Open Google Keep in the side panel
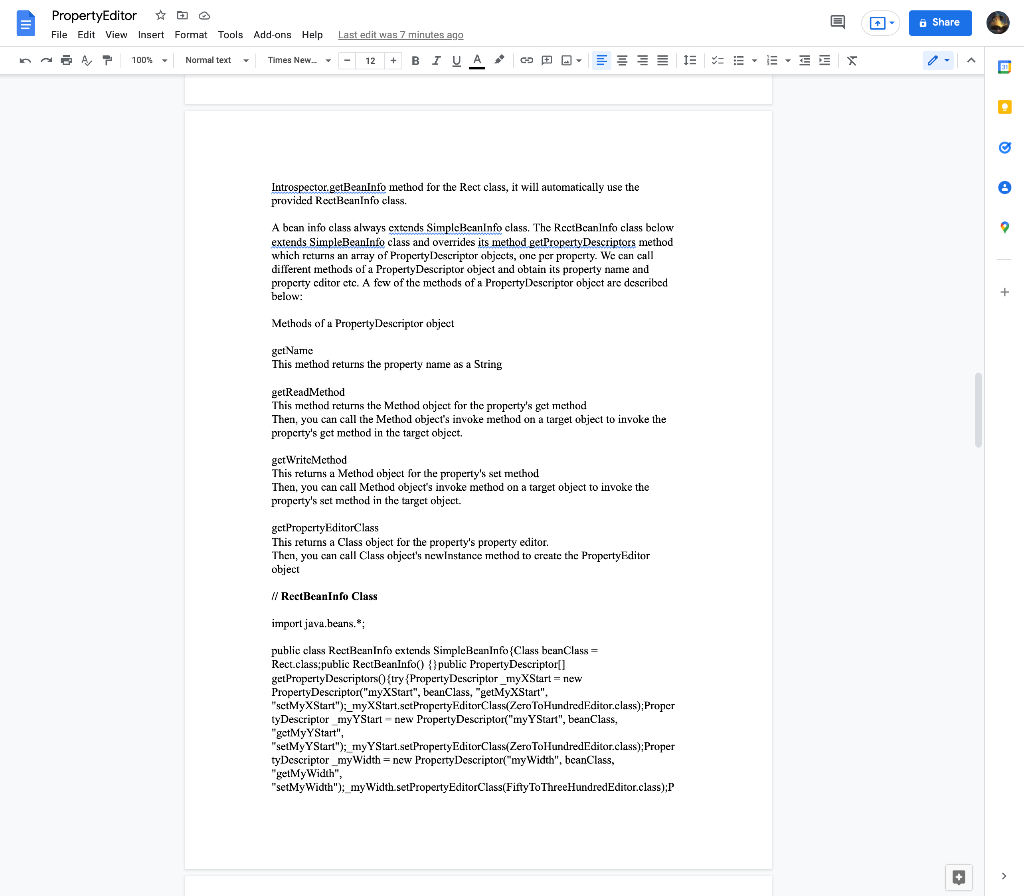This screenshot has width=1024, height=896. (1004, 107)
